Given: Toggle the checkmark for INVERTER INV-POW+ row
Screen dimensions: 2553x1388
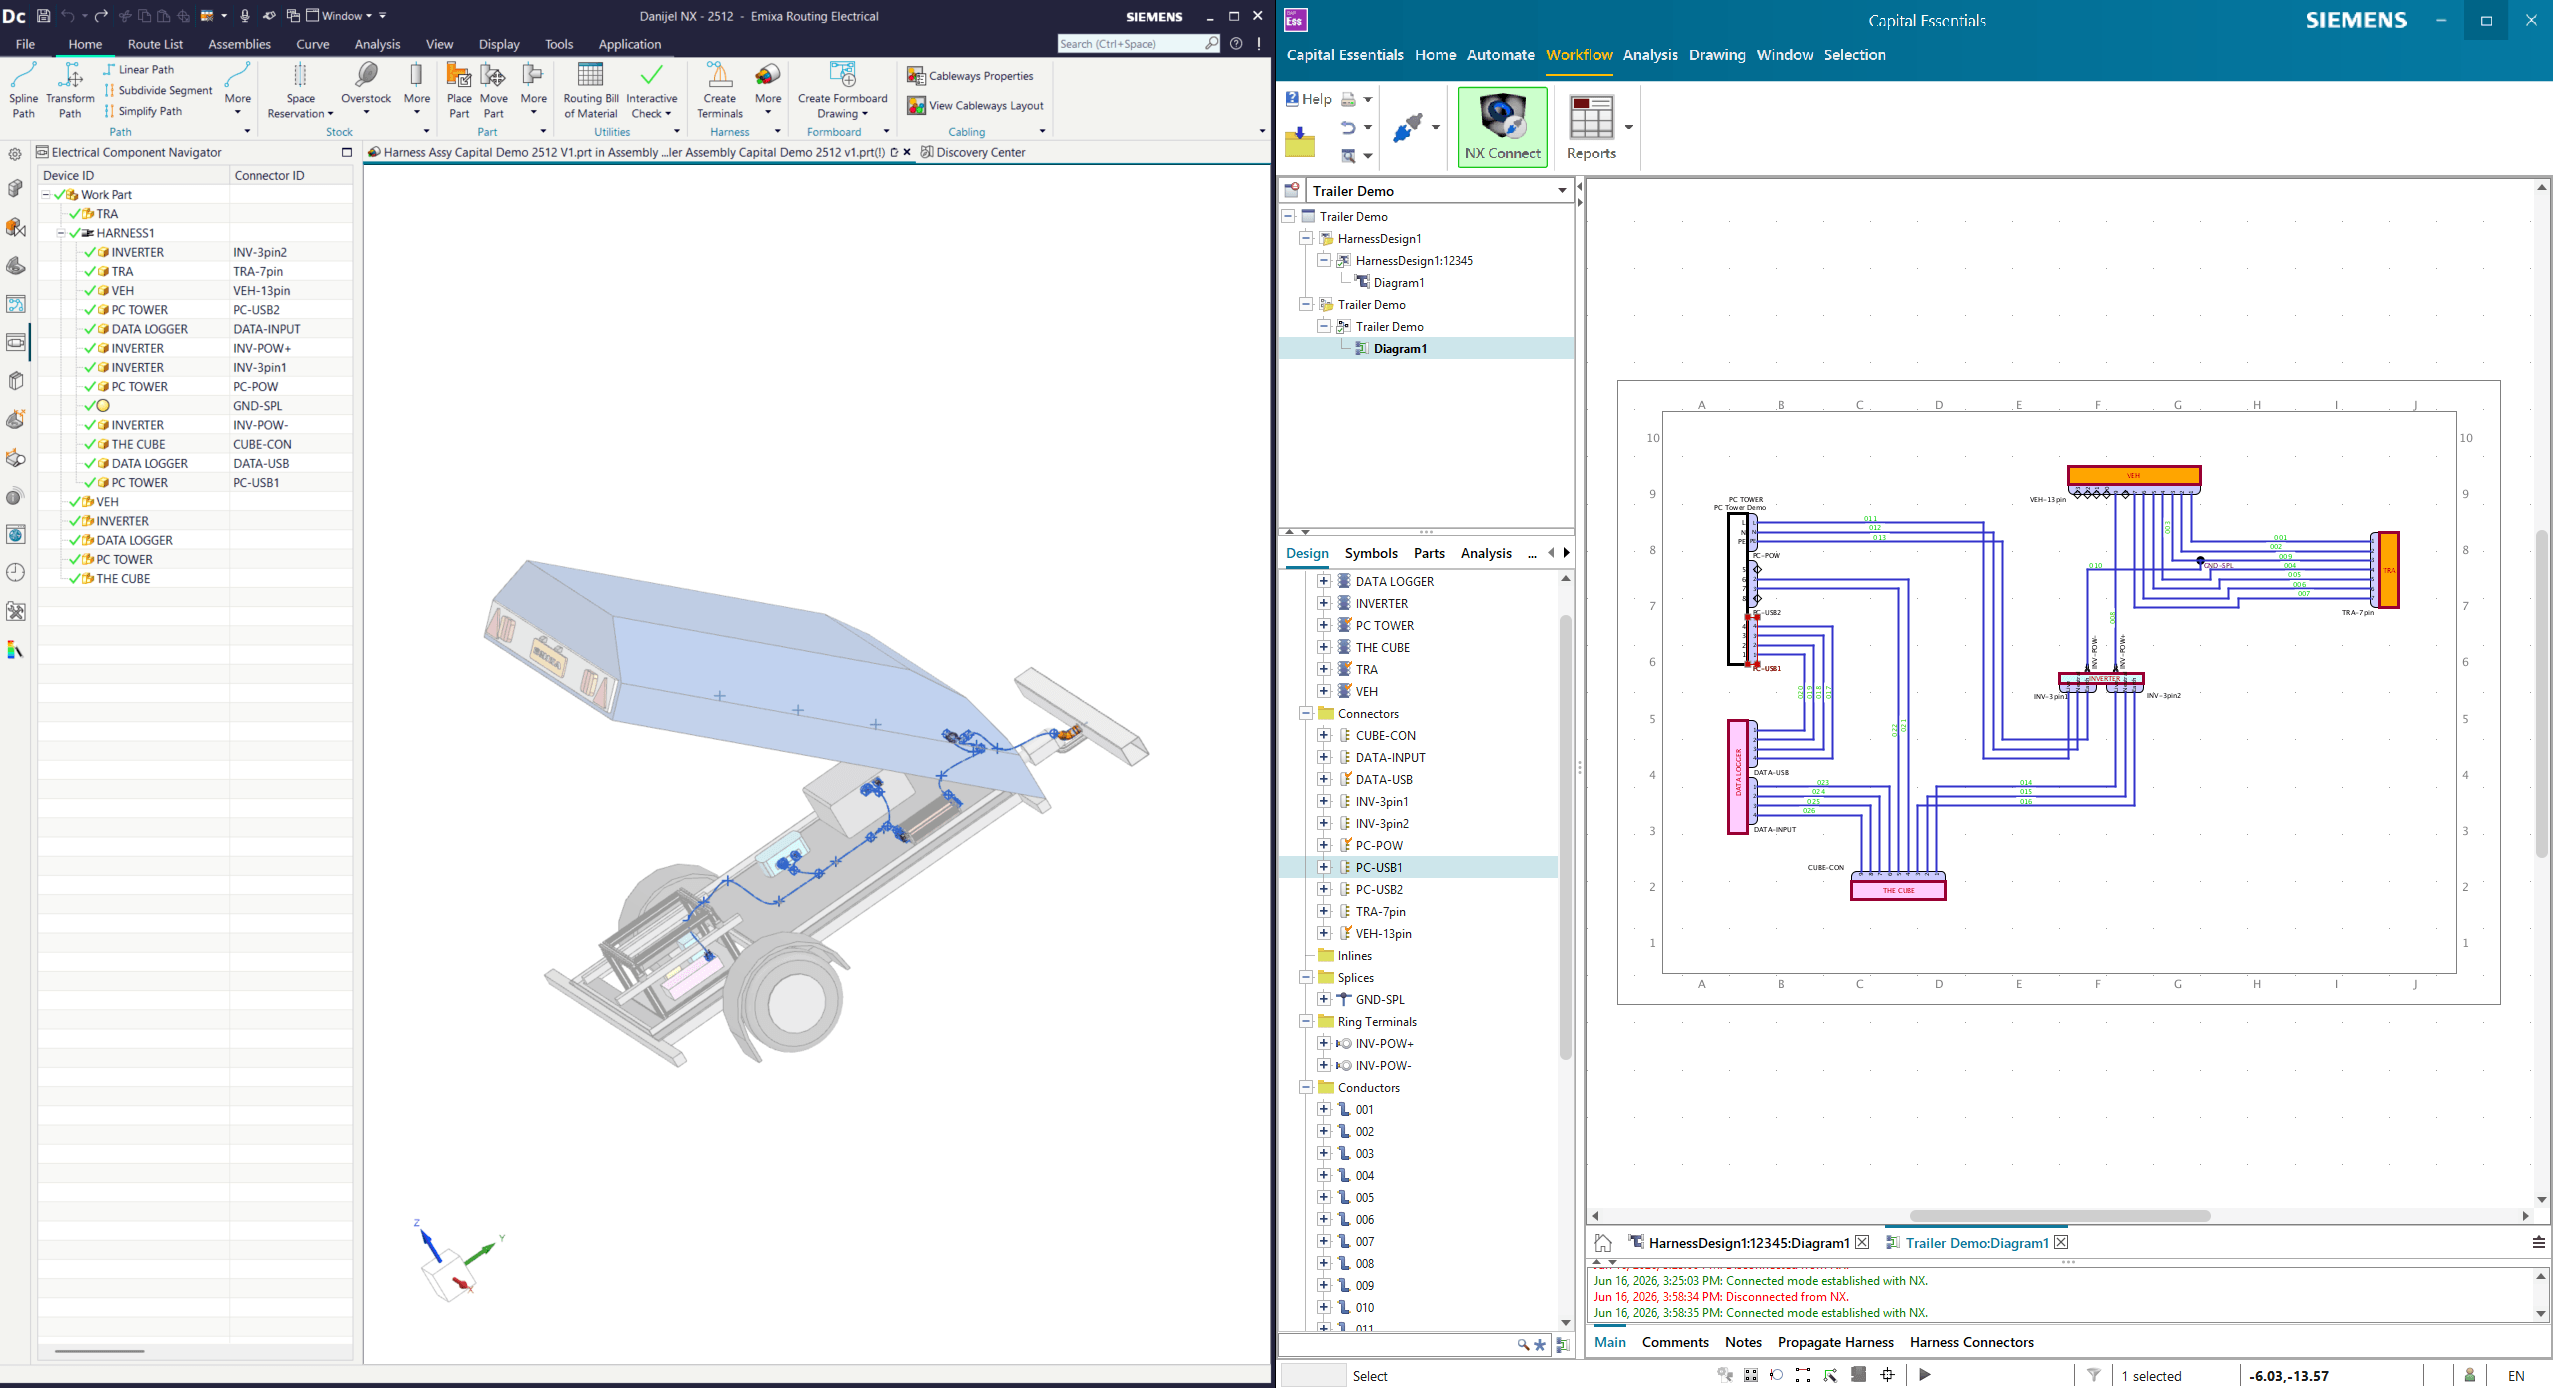Looking at the screenshot, I should pos(91,349).
